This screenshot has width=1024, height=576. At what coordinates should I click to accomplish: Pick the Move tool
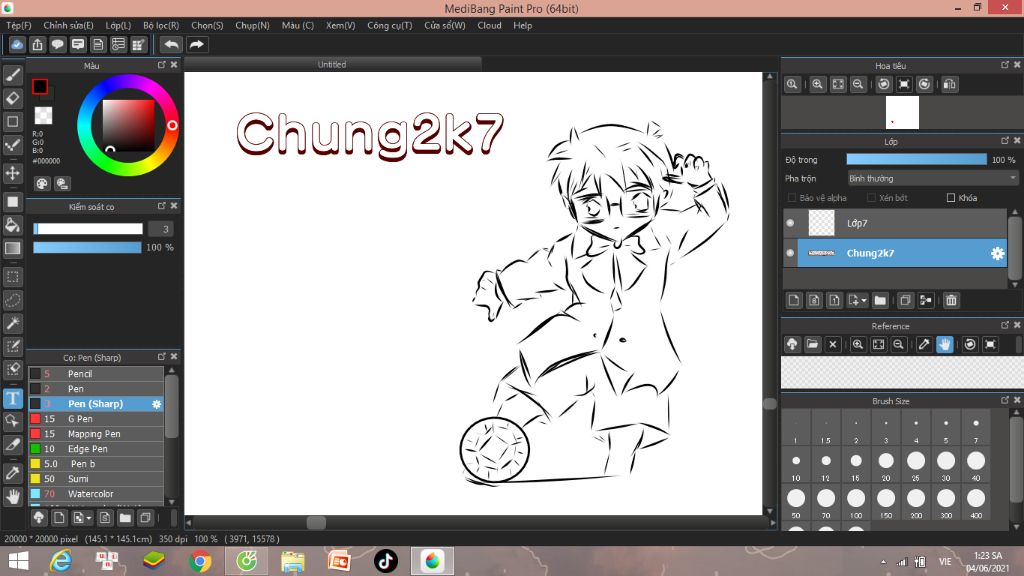(13, 173)
